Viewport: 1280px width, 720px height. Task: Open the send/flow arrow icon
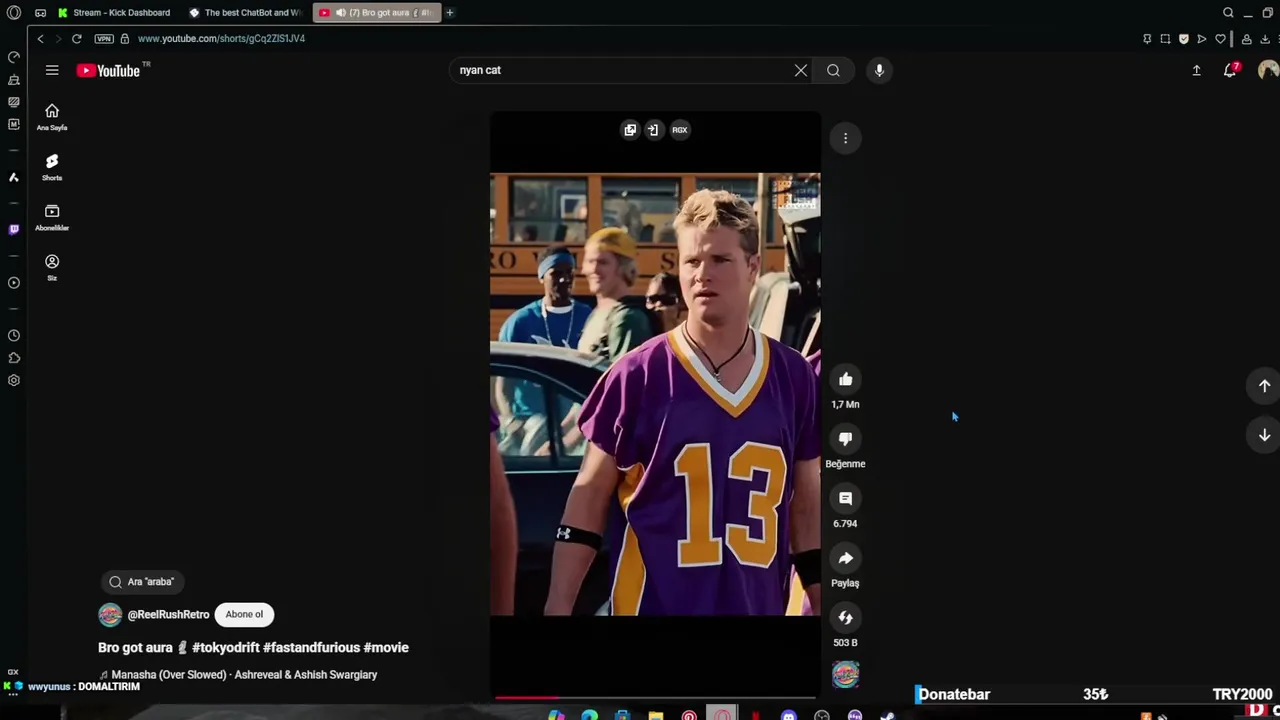pyautogui.click(x=1202, y=39)
